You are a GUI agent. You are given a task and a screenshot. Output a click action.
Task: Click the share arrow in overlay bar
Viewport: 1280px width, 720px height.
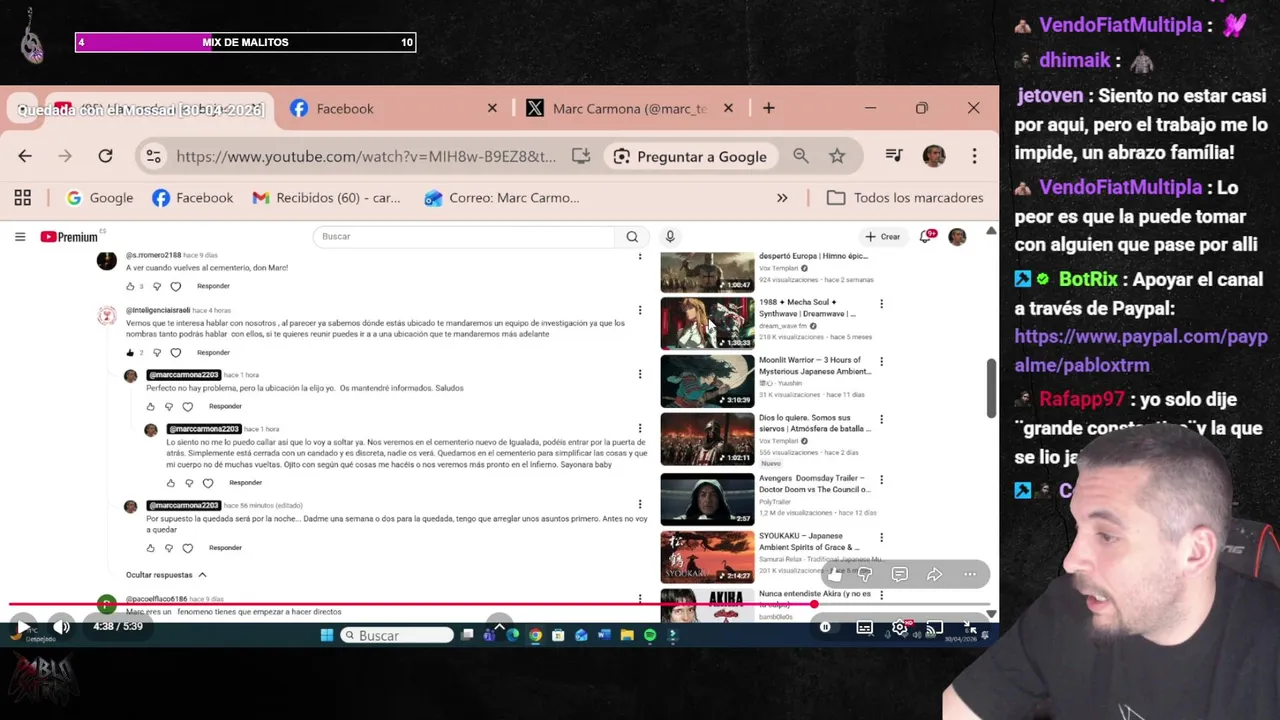pos(934,574)
